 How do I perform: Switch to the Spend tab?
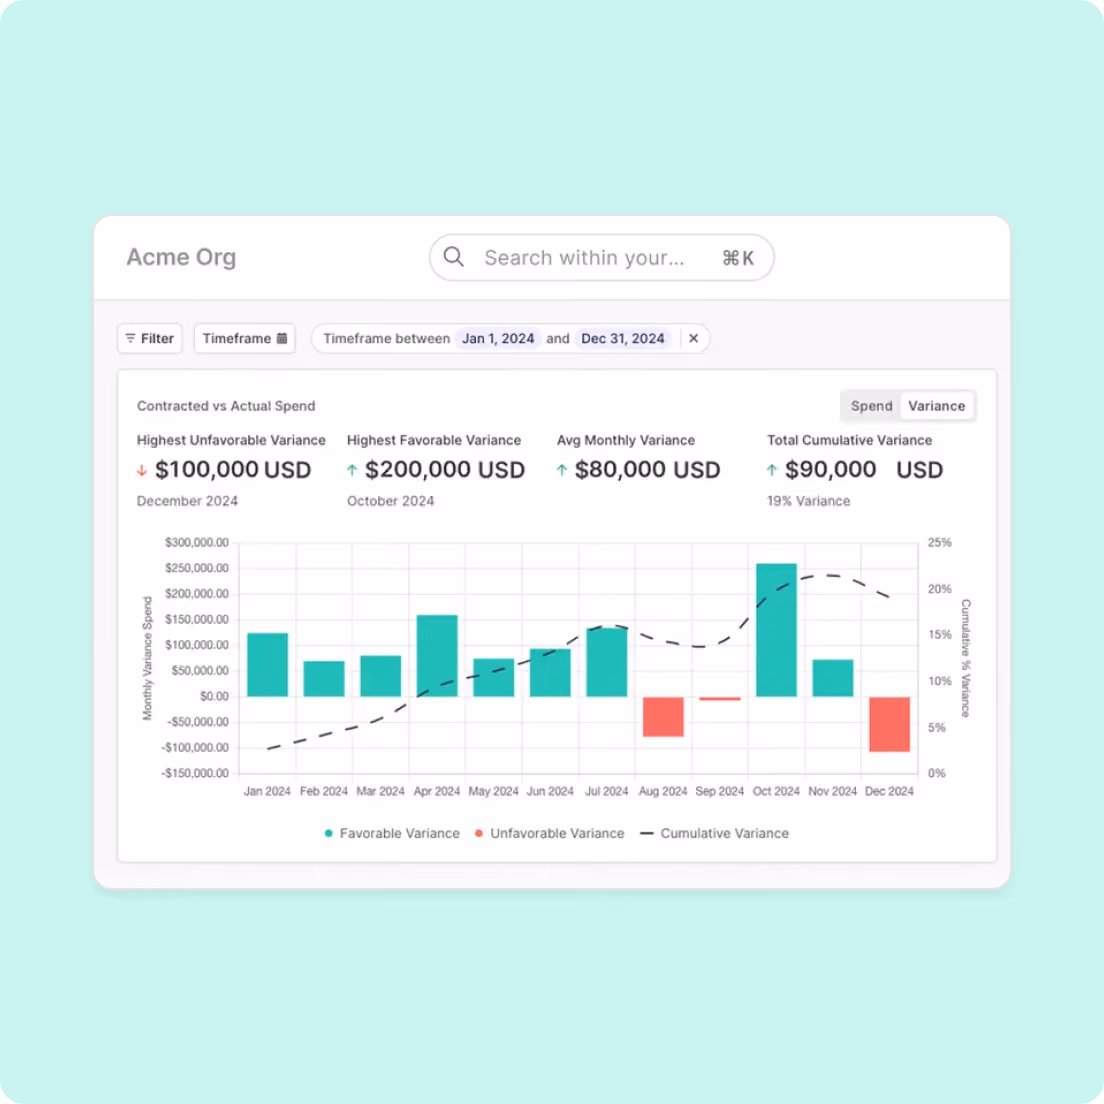[x=871, y=406]
